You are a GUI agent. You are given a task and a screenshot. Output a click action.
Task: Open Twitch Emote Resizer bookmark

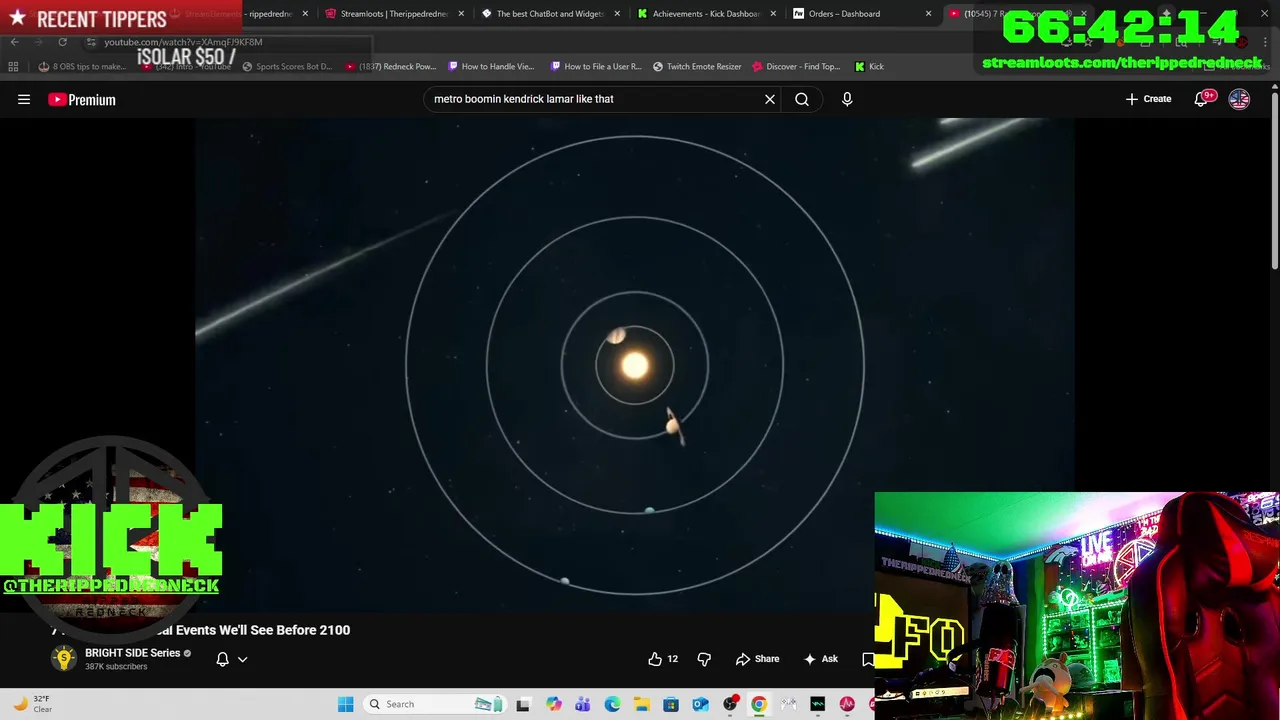click(x=697, y=67)
